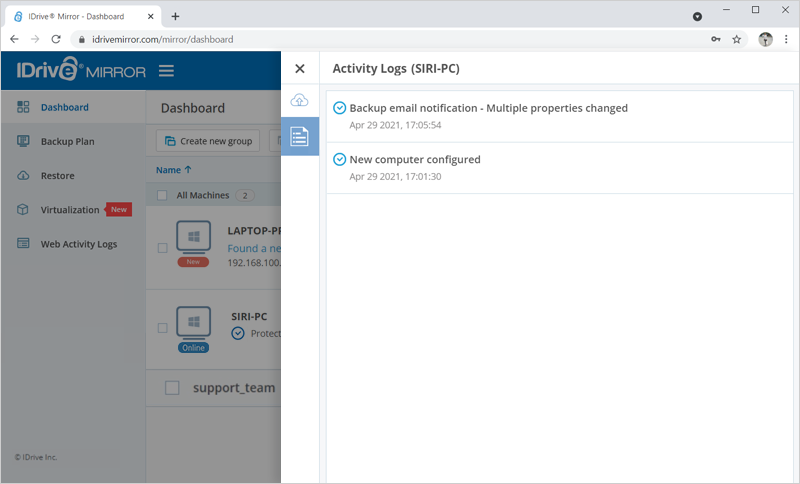Open the Chrome profile avatar
Screen dimensions: 800x484
tap(765, 39)
